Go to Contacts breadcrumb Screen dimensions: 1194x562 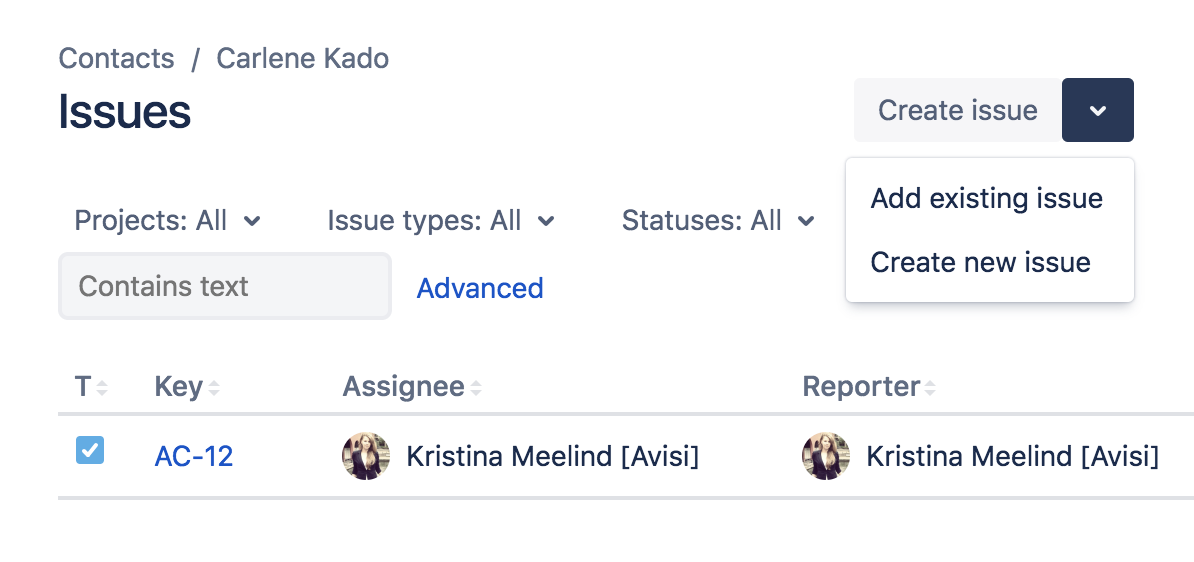tap(117, 59)
